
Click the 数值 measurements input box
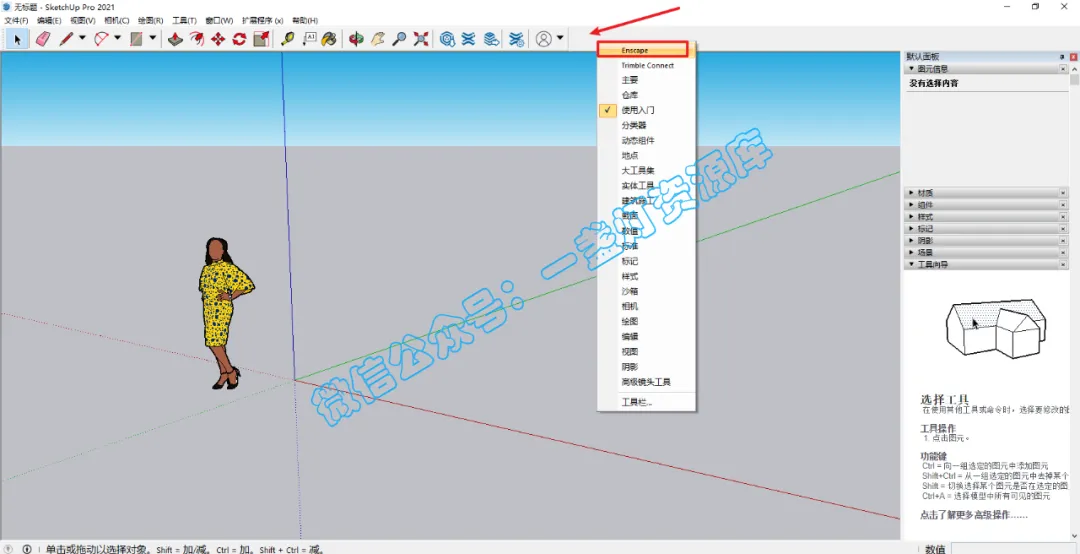click(x=1015, y=549)
